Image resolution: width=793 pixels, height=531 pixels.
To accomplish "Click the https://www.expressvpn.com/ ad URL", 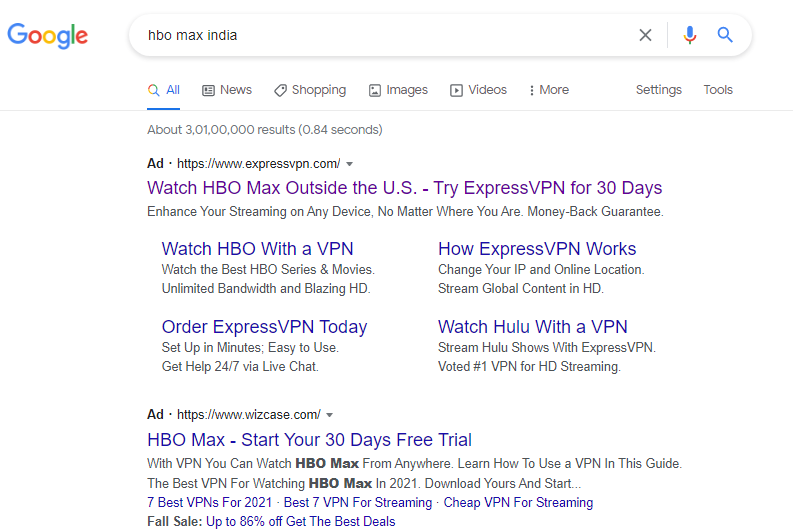I will tap(258, 164).
